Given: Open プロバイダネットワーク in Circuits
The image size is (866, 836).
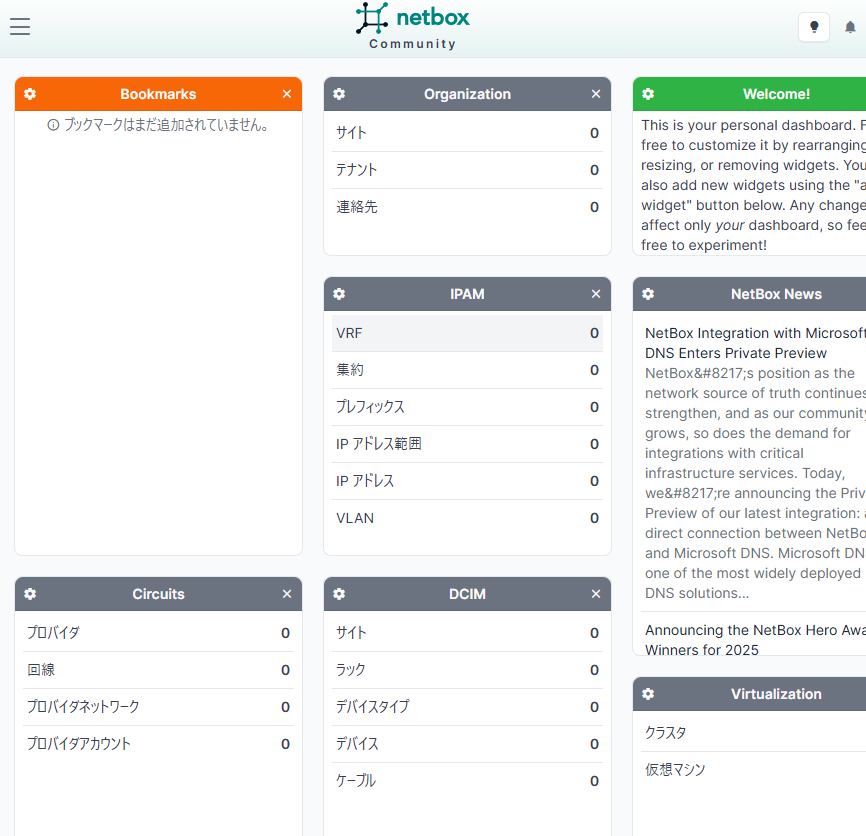Looking at the screenshot, I should click(x=158, y=707).
